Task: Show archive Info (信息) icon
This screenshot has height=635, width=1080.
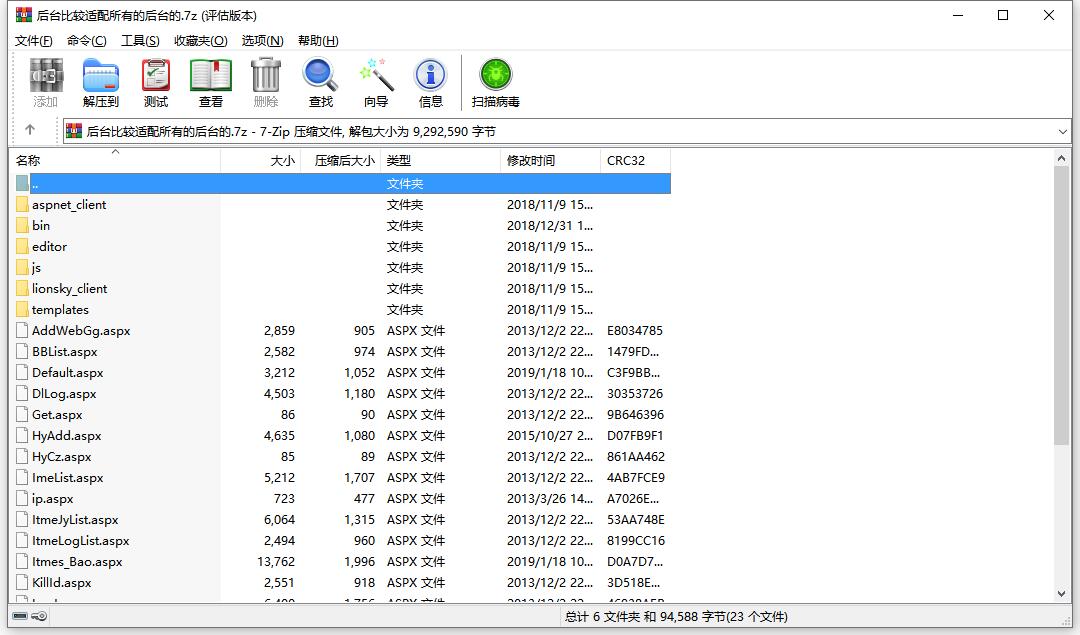Action: click(x=430, y=82)
